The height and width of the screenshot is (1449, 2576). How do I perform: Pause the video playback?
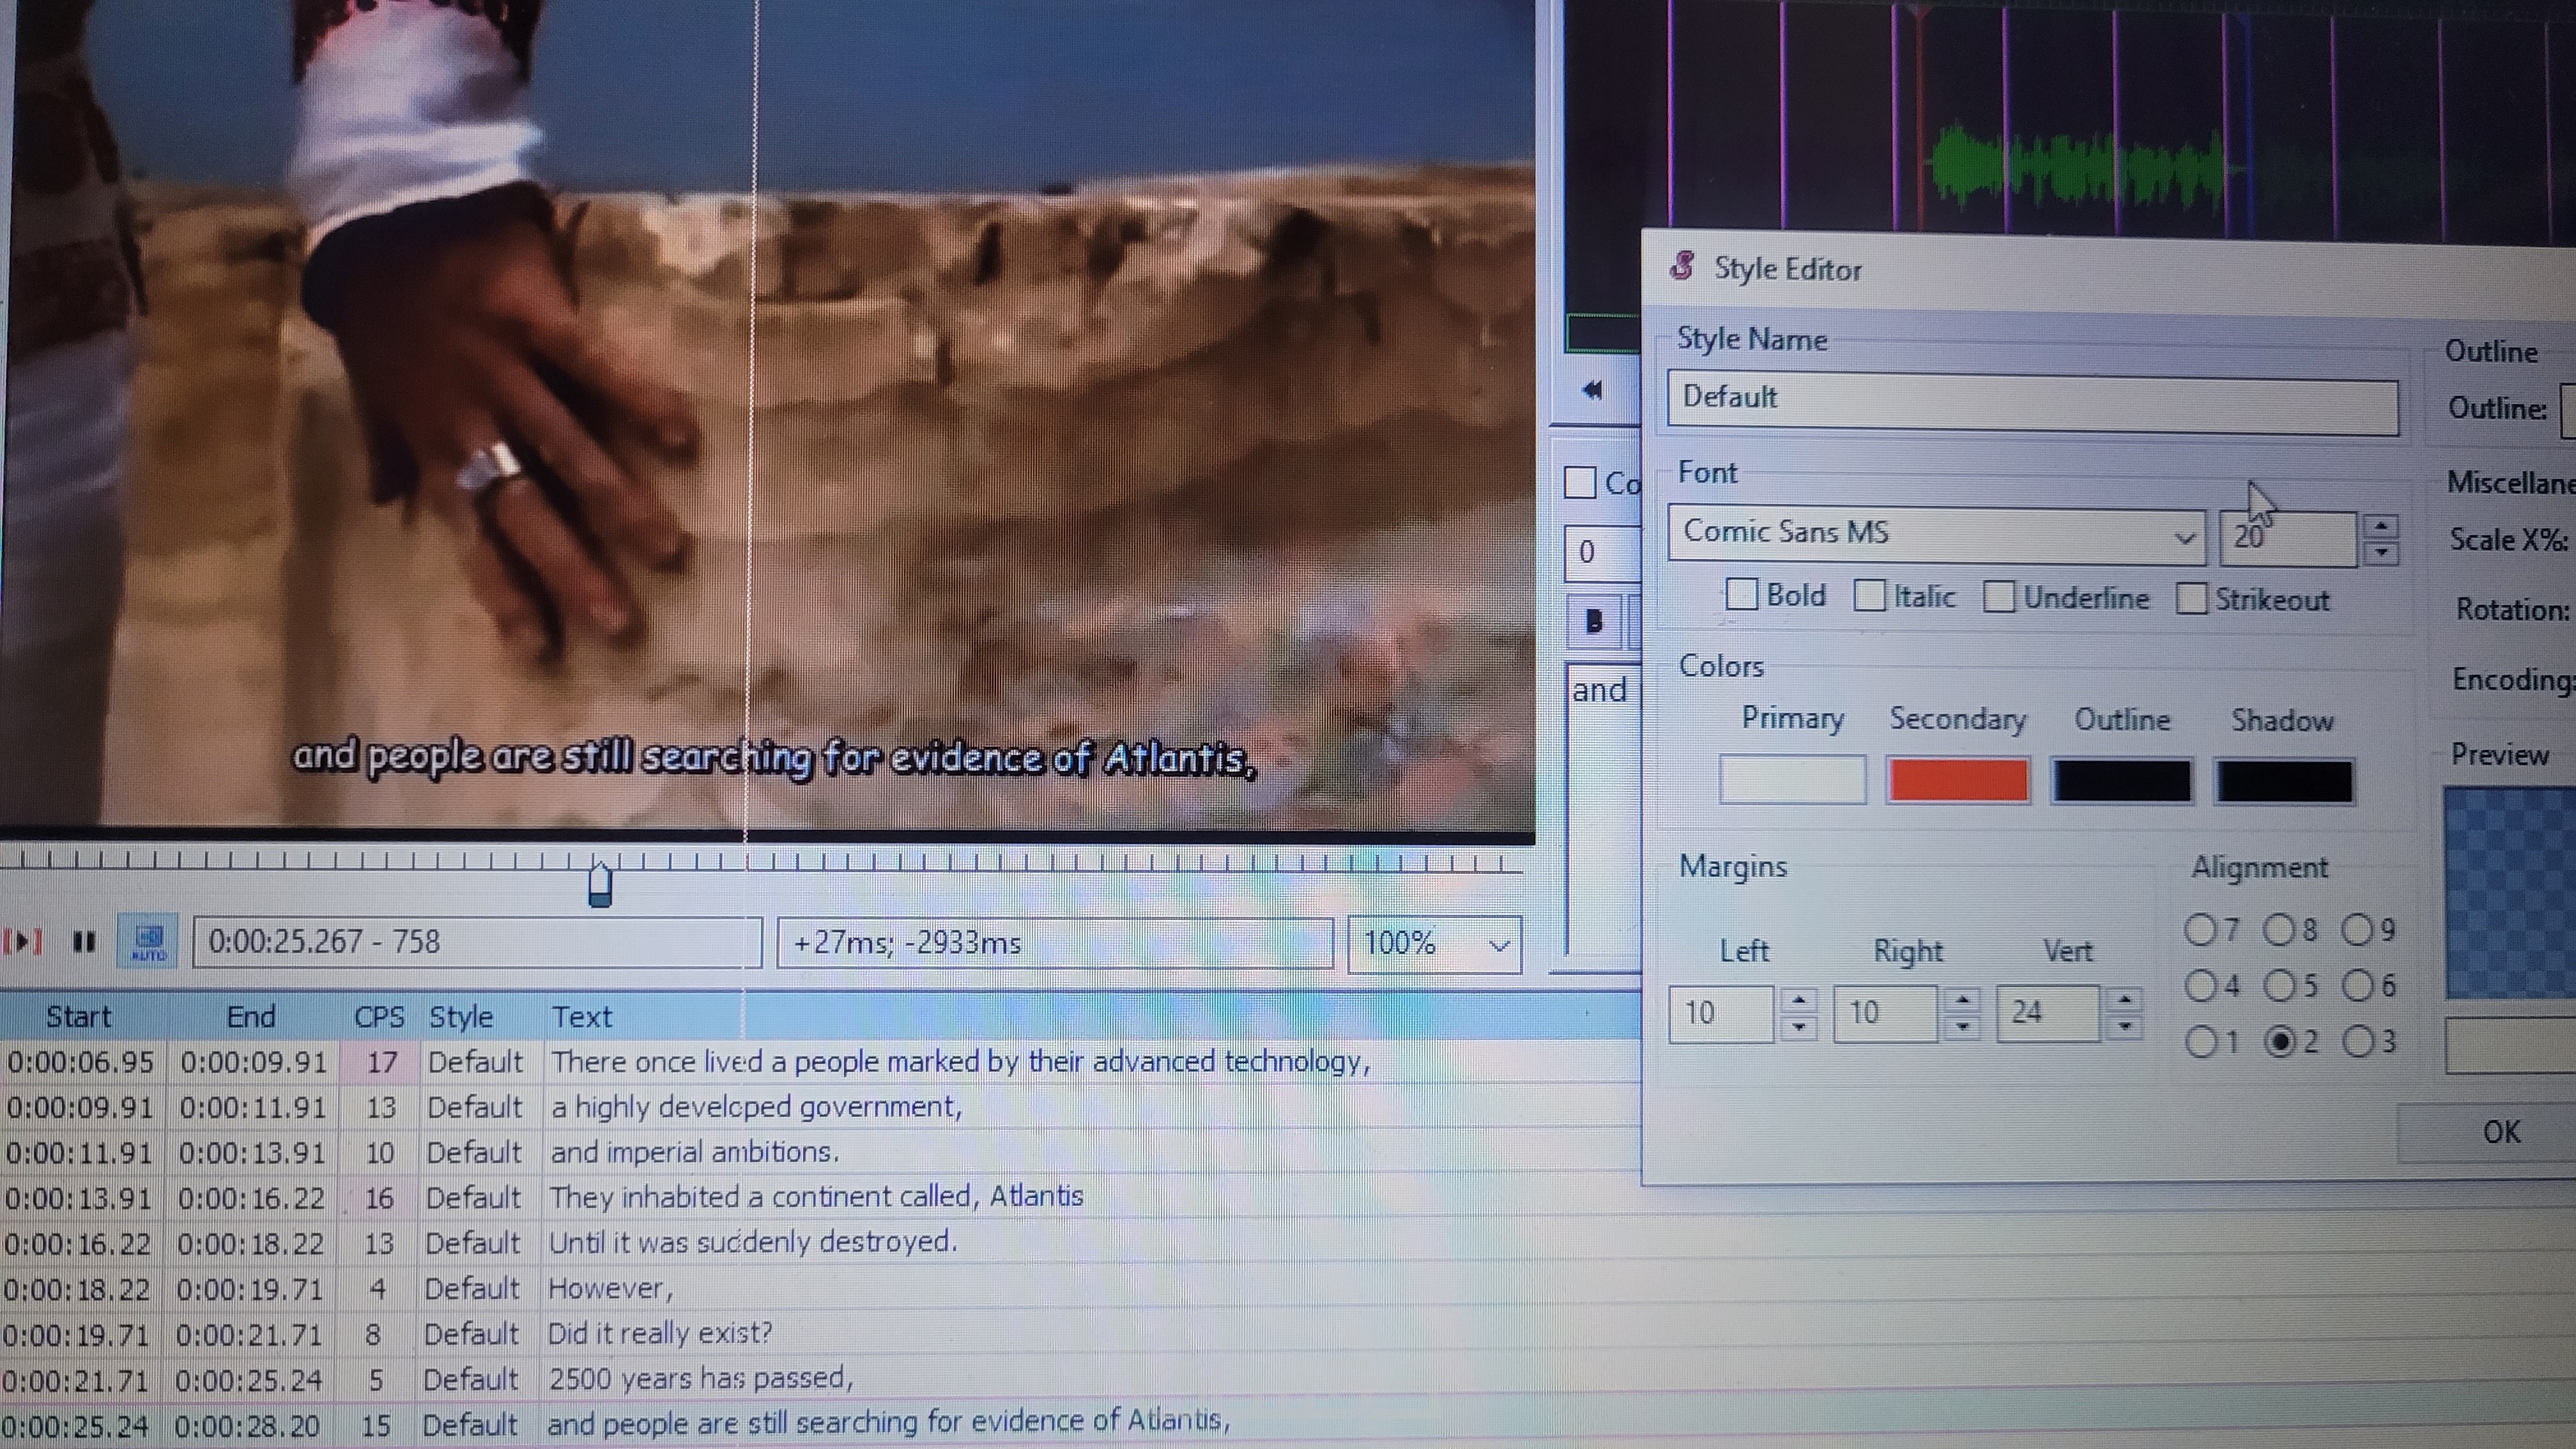coord(84,942)
